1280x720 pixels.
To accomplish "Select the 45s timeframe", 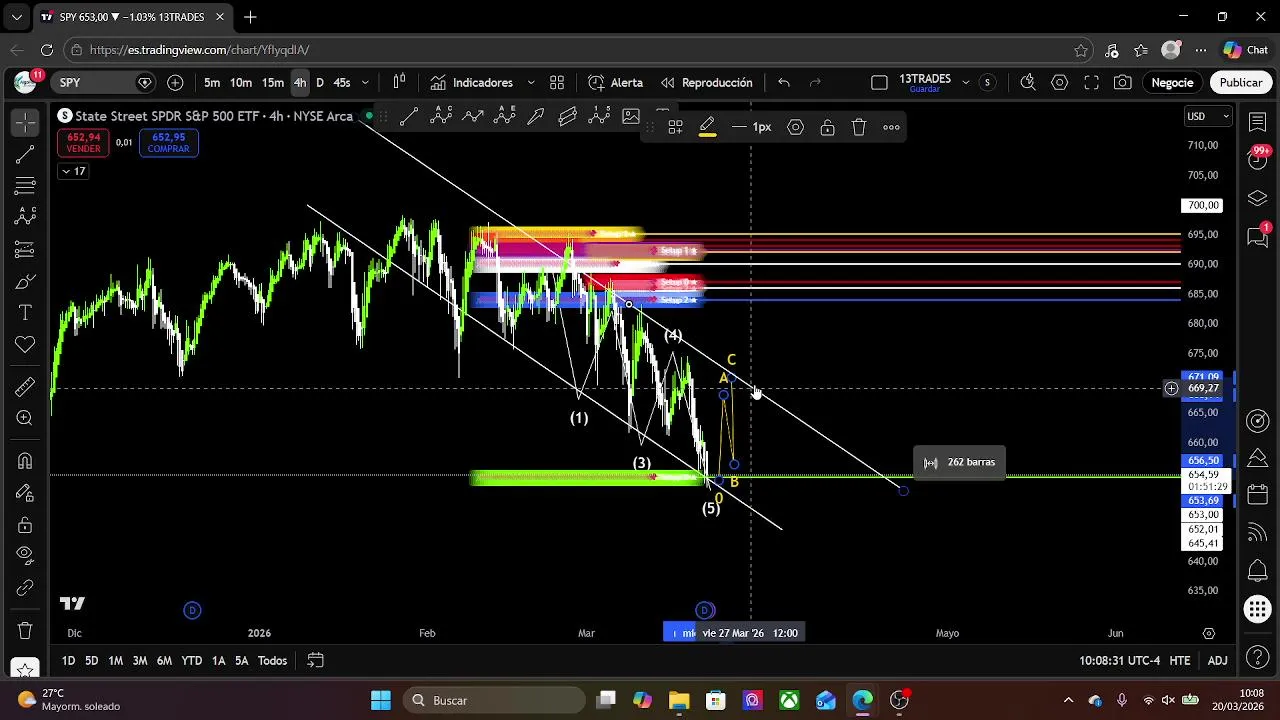I will (341, 83).
